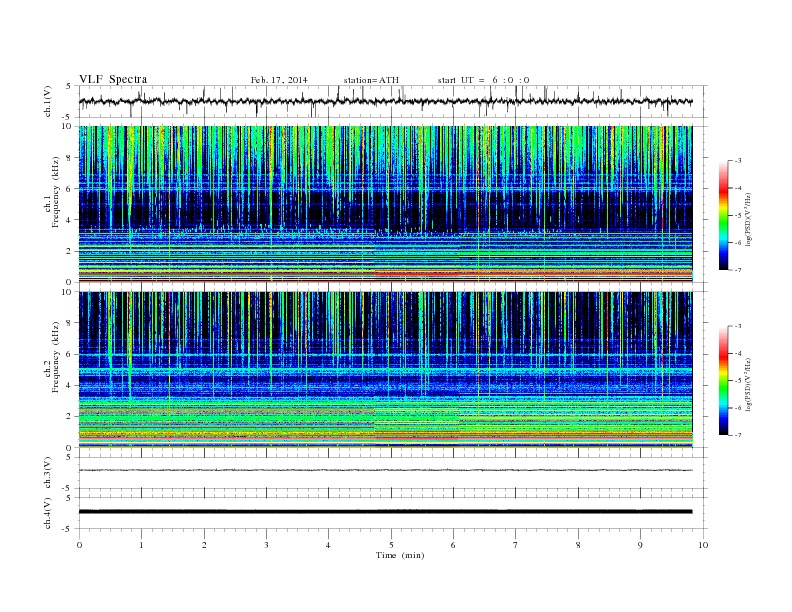The image size is (792, 612).
Task: Click the ch.1 frequency spectrogram panel
Action: point(385,204)
